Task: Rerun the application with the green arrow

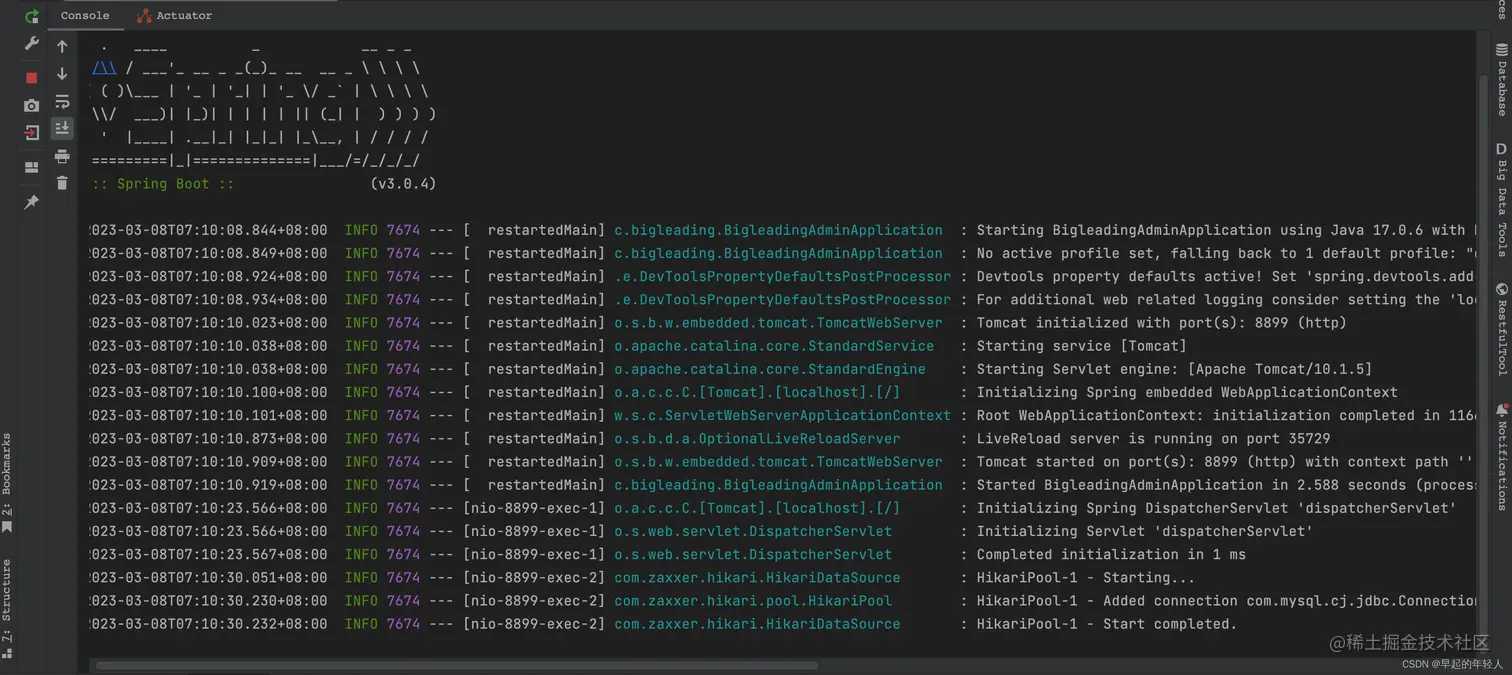Action: [31, 16]
